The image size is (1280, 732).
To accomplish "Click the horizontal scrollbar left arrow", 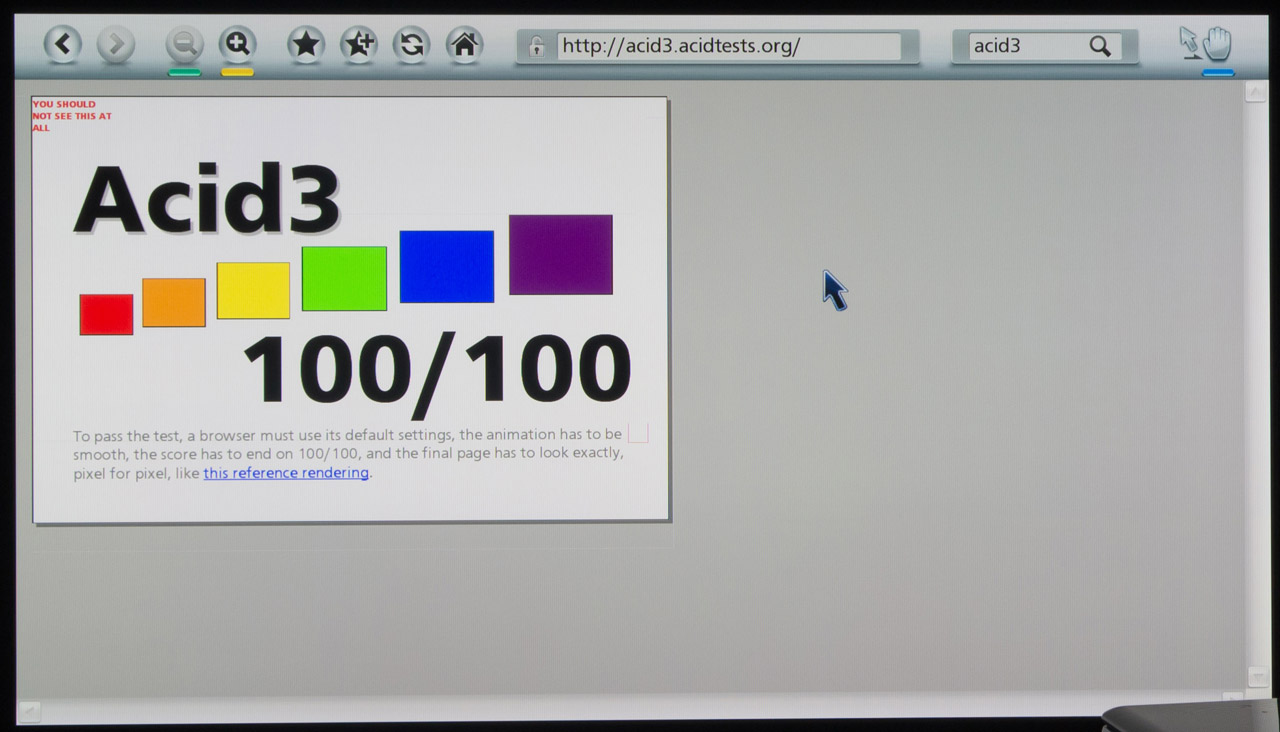I will tap(30, 711).
